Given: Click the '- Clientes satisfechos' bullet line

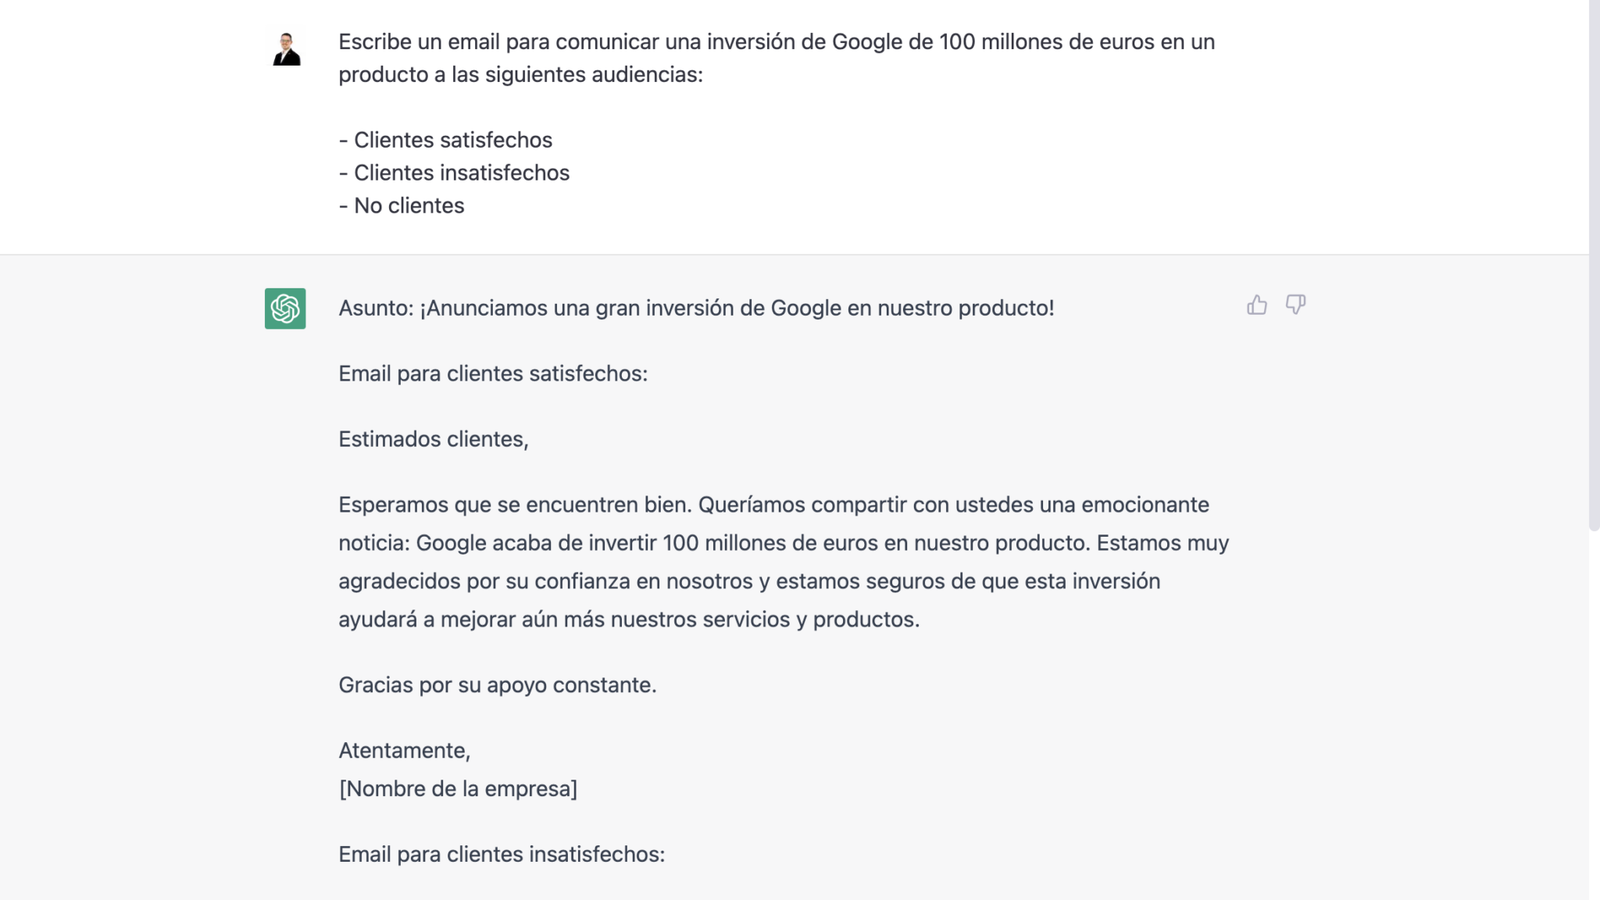Looking at the screenshot, I should click(445, 140).
